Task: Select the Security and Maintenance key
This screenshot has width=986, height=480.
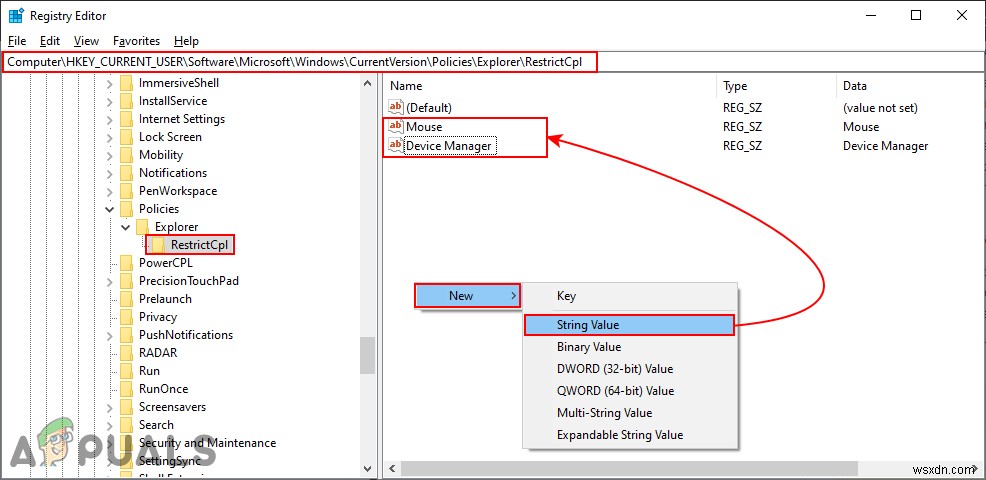Action: point(208,443)
